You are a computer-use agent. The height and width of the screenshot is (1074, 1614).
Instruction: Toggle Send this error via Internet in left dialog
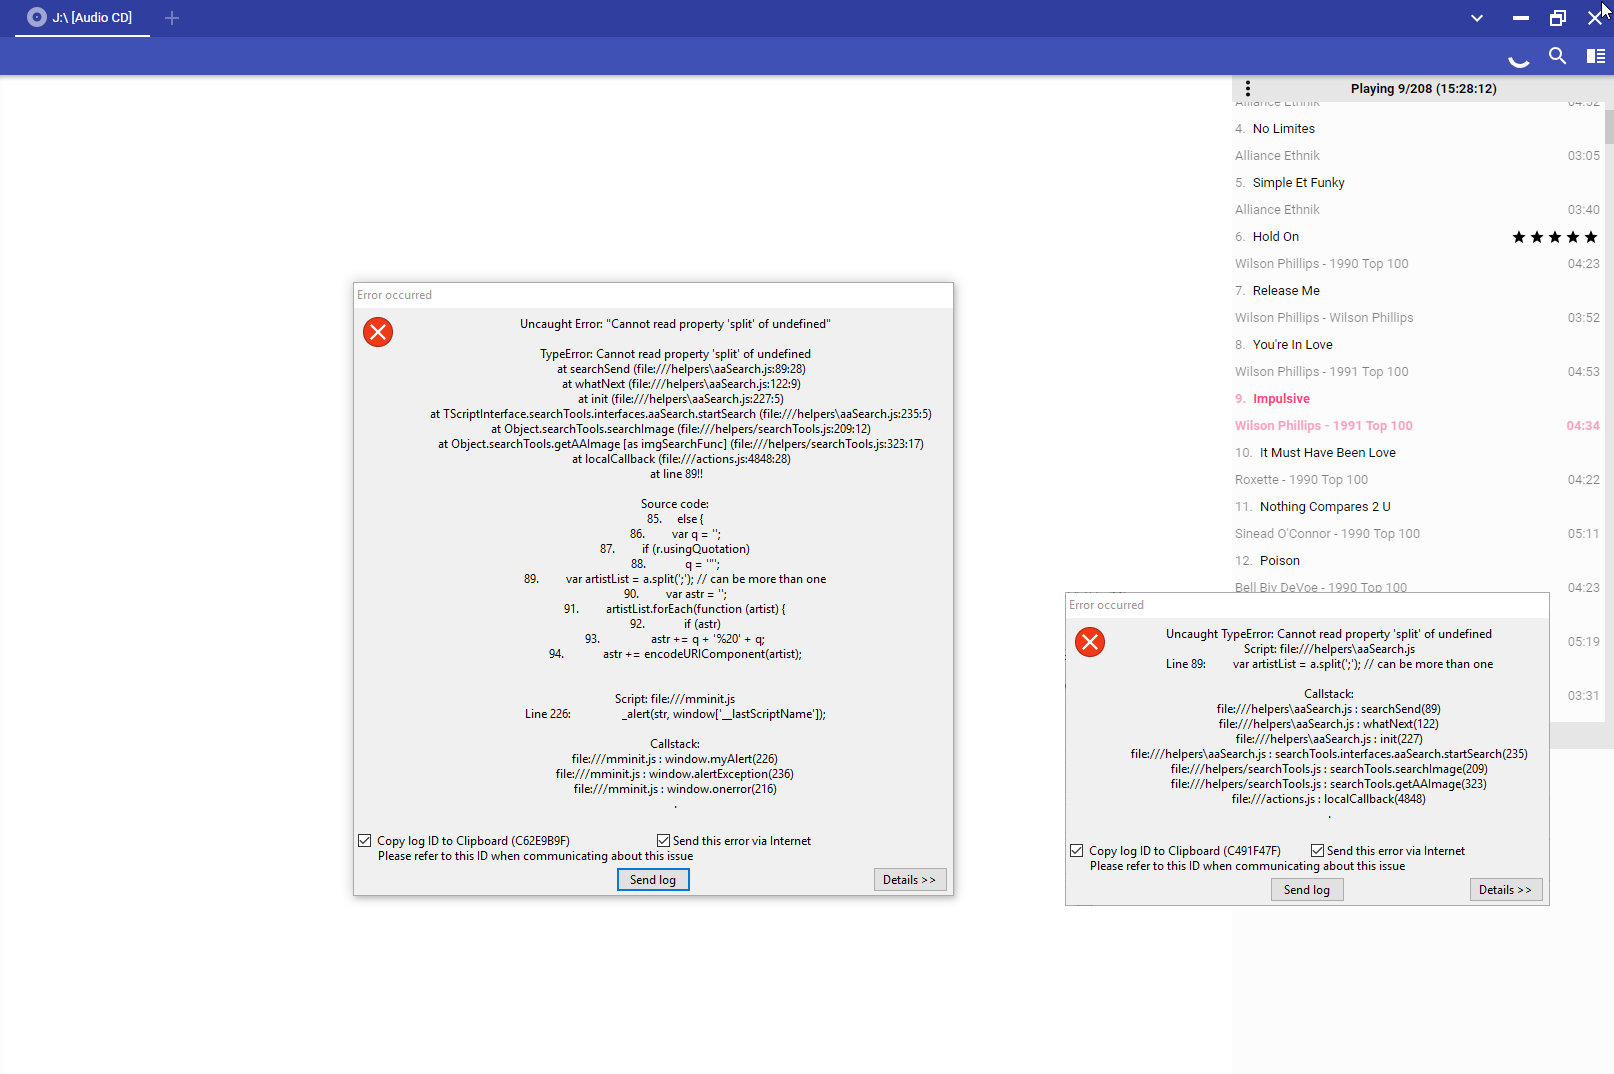[x=663, y=841]
